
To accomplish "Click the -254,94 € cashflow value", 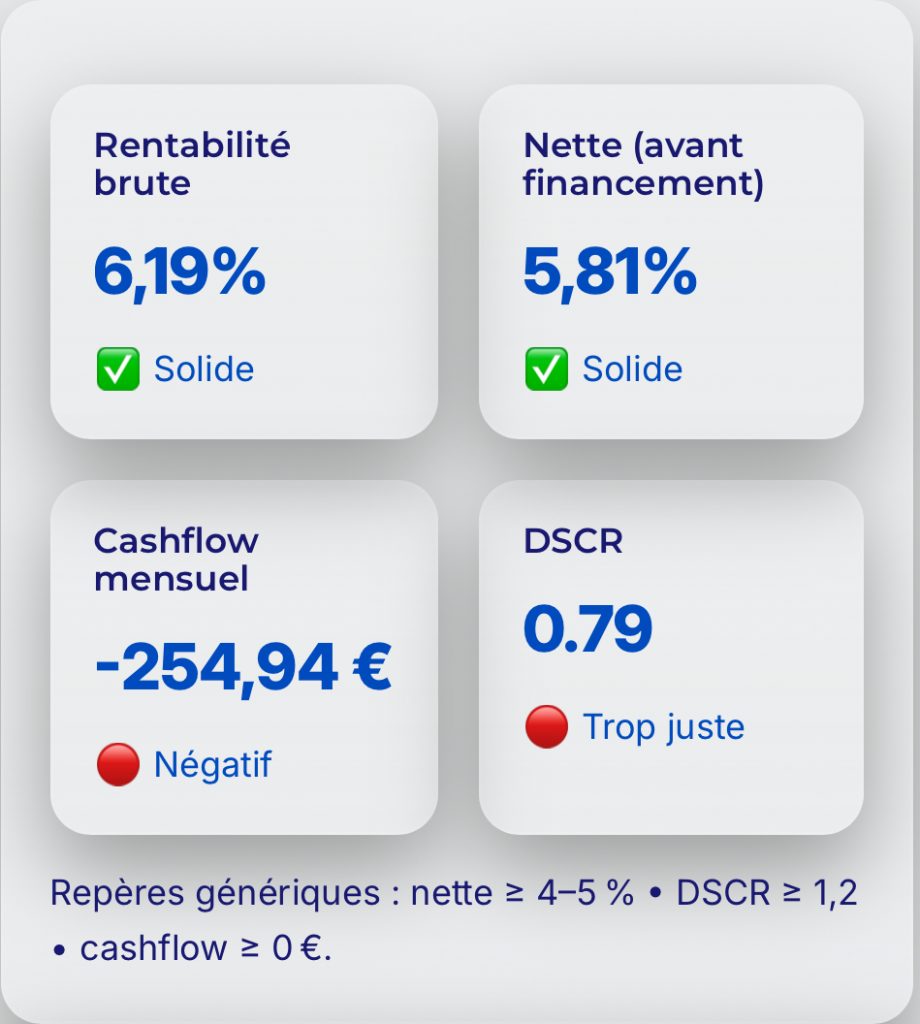I will [242, 669].
